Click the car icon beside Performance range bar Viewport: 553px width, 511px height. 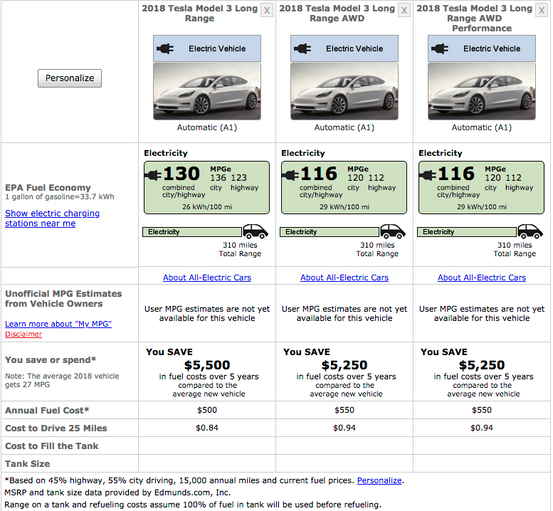click(530, 231)
